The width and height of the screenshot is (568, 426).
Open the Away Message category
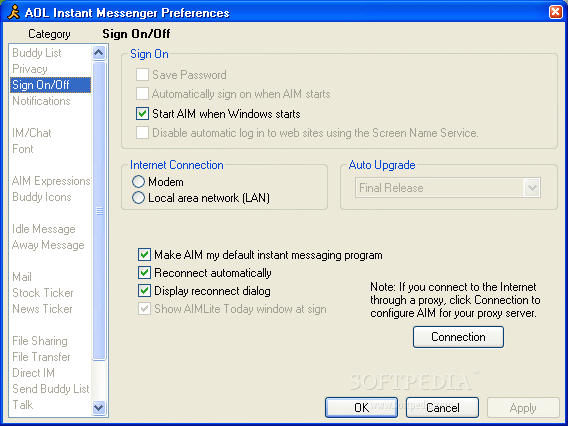[x=48, y=245]
